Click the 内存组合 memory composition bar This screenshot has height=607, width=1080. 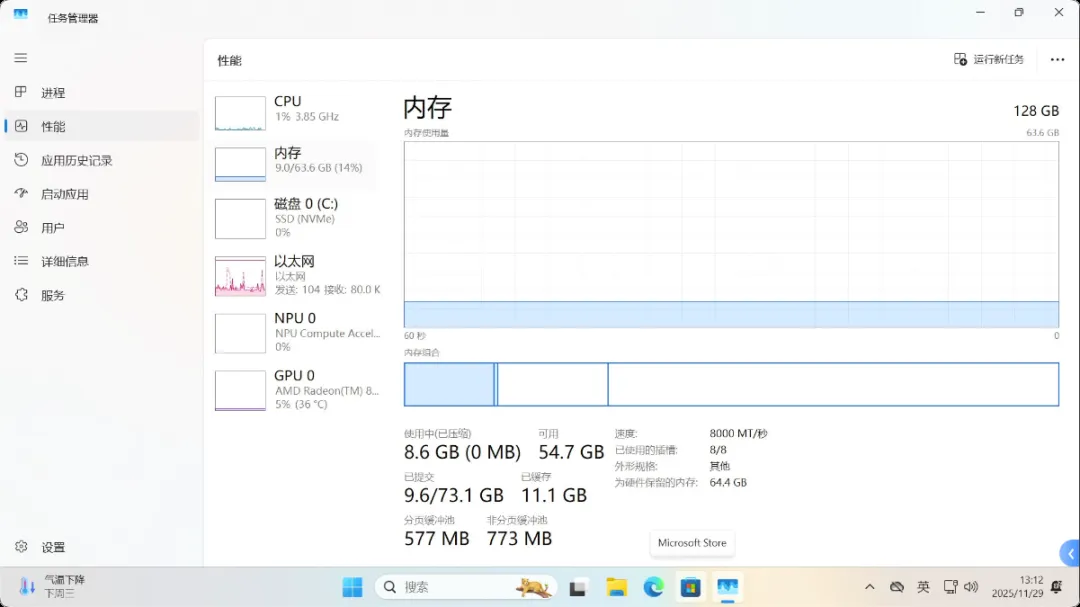[731, 384]
